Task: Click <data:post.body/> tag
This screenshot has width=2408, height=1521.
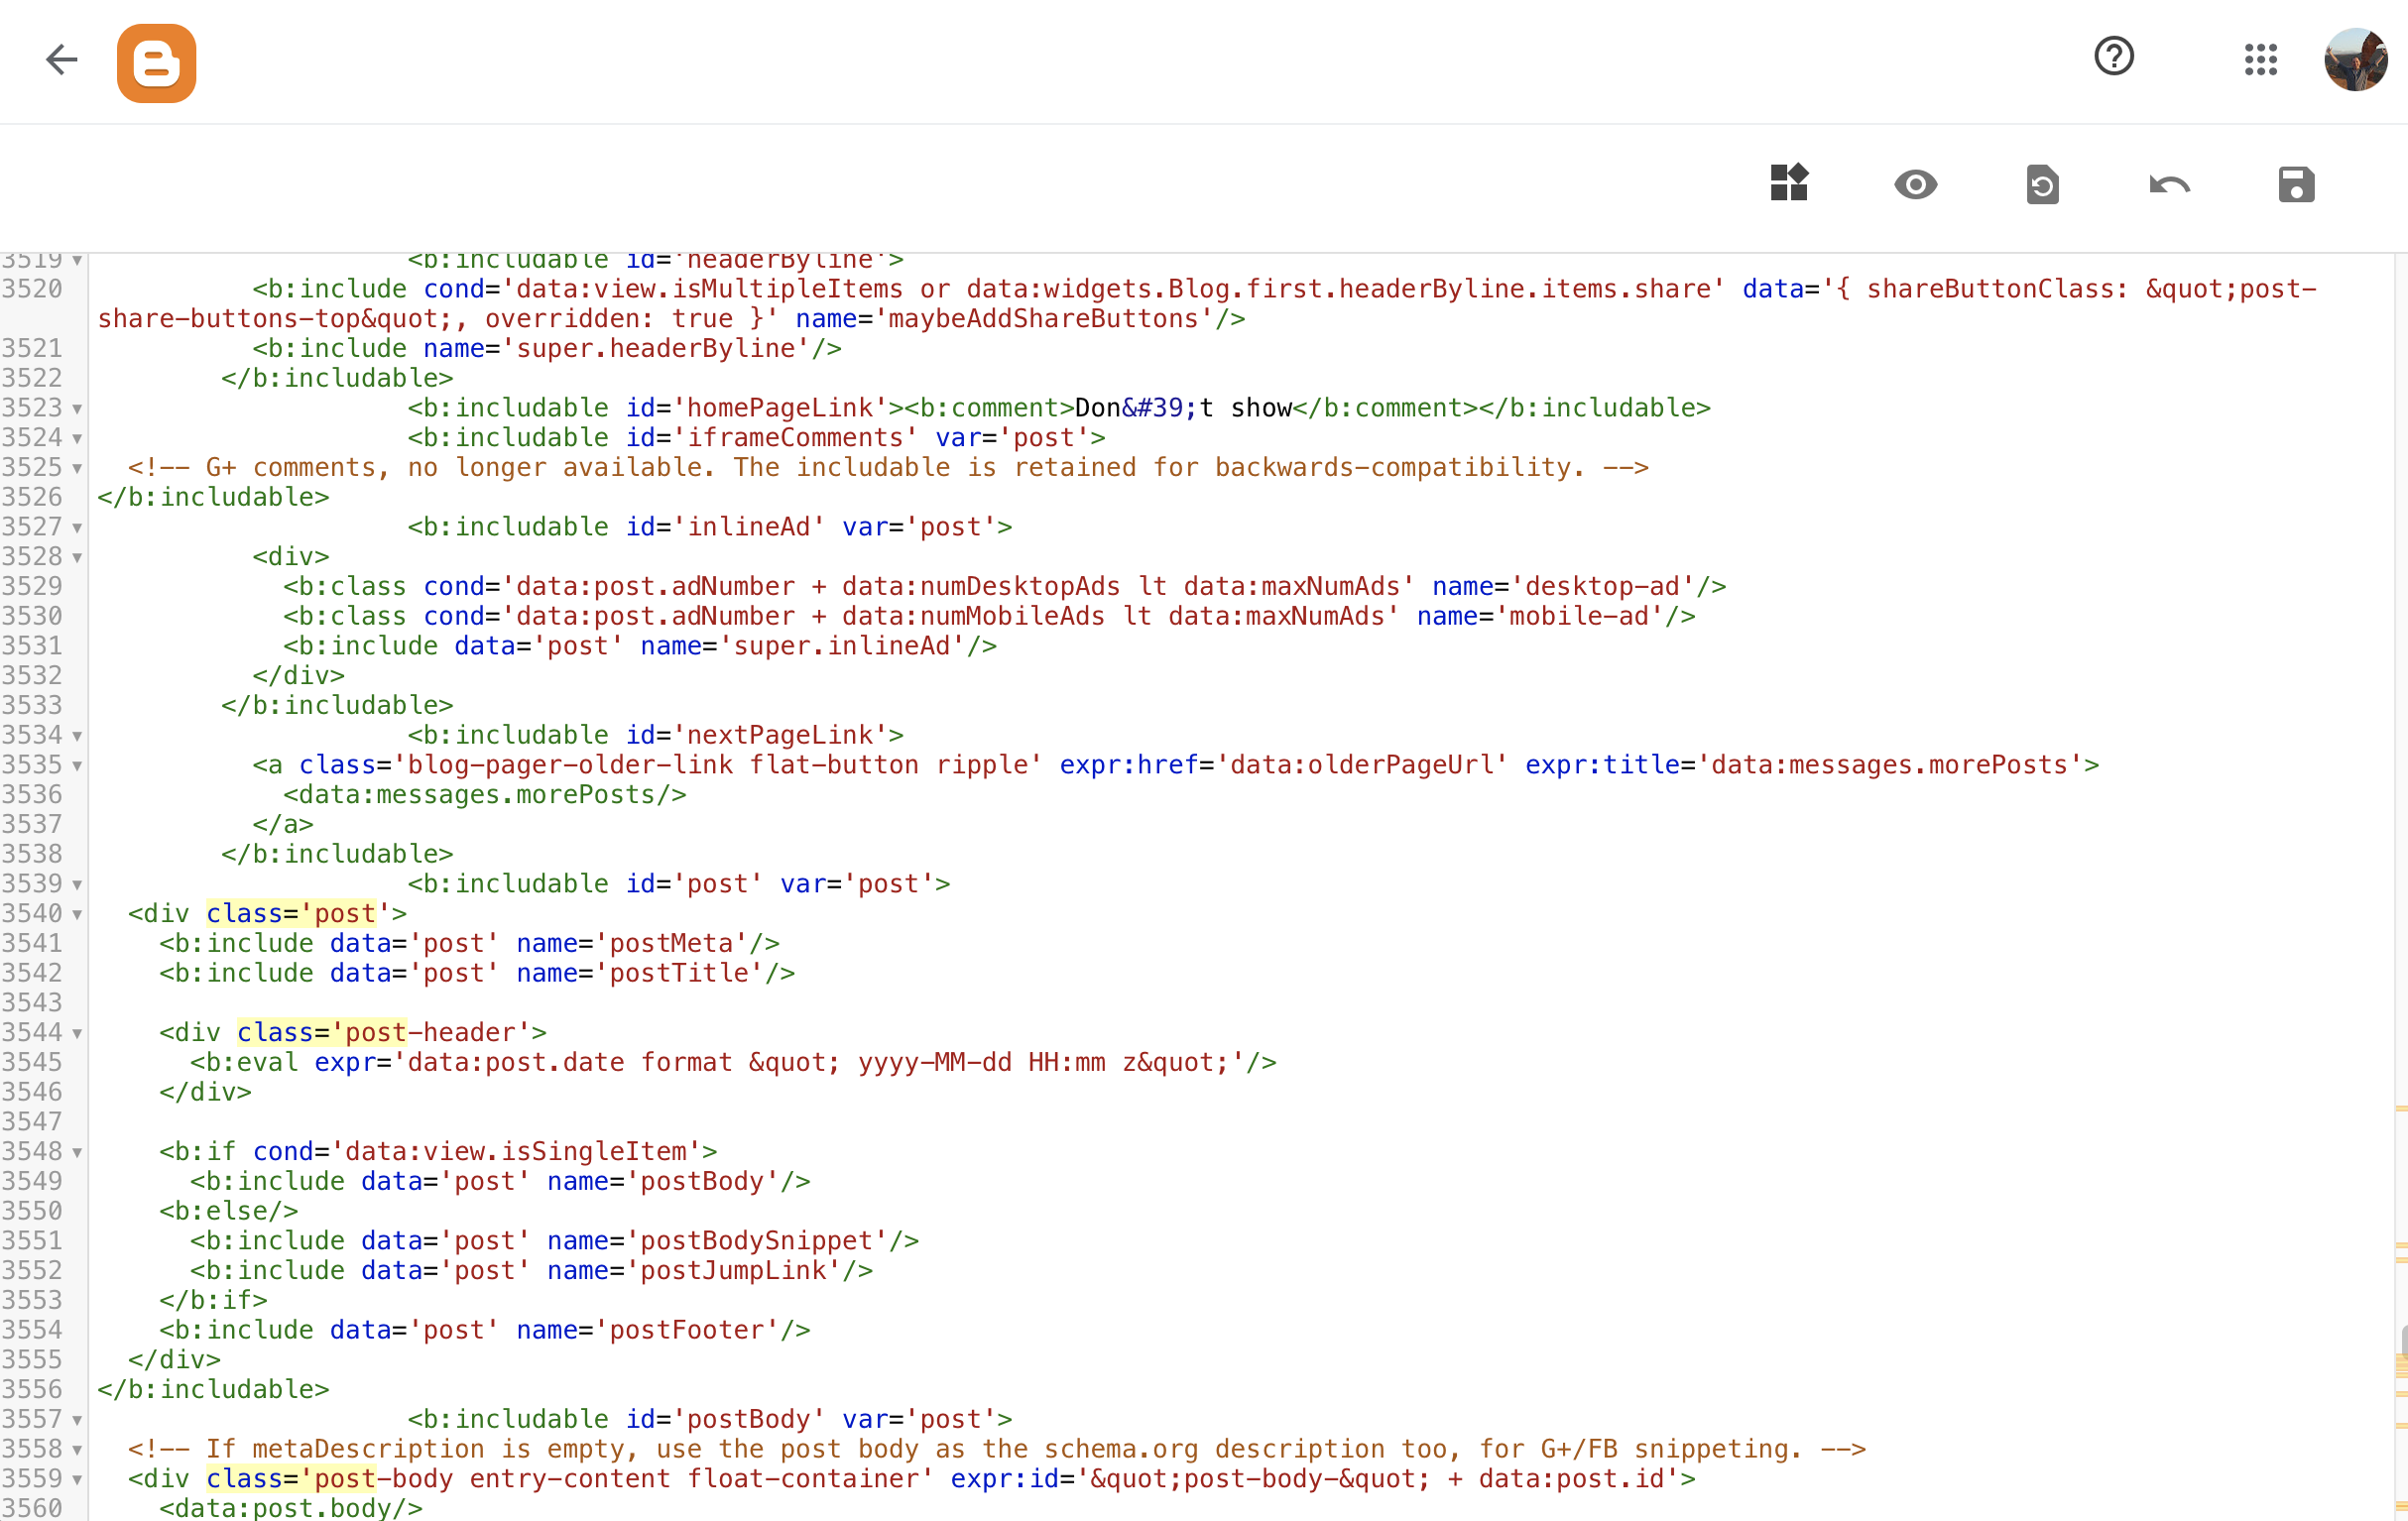Action: pyautogui.click(x=291, y=1509)
